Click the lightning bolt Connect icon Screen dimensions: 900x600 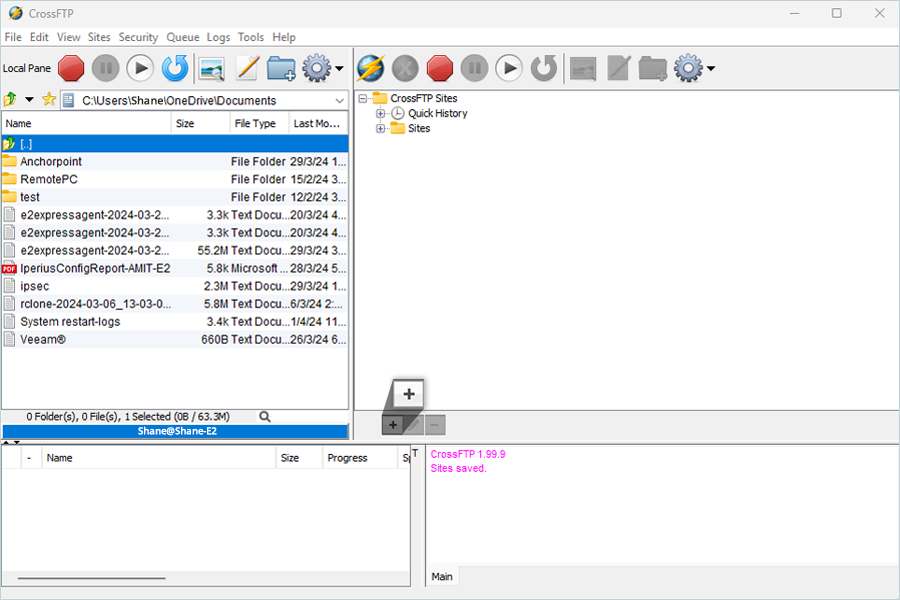[x=371, y=68]
